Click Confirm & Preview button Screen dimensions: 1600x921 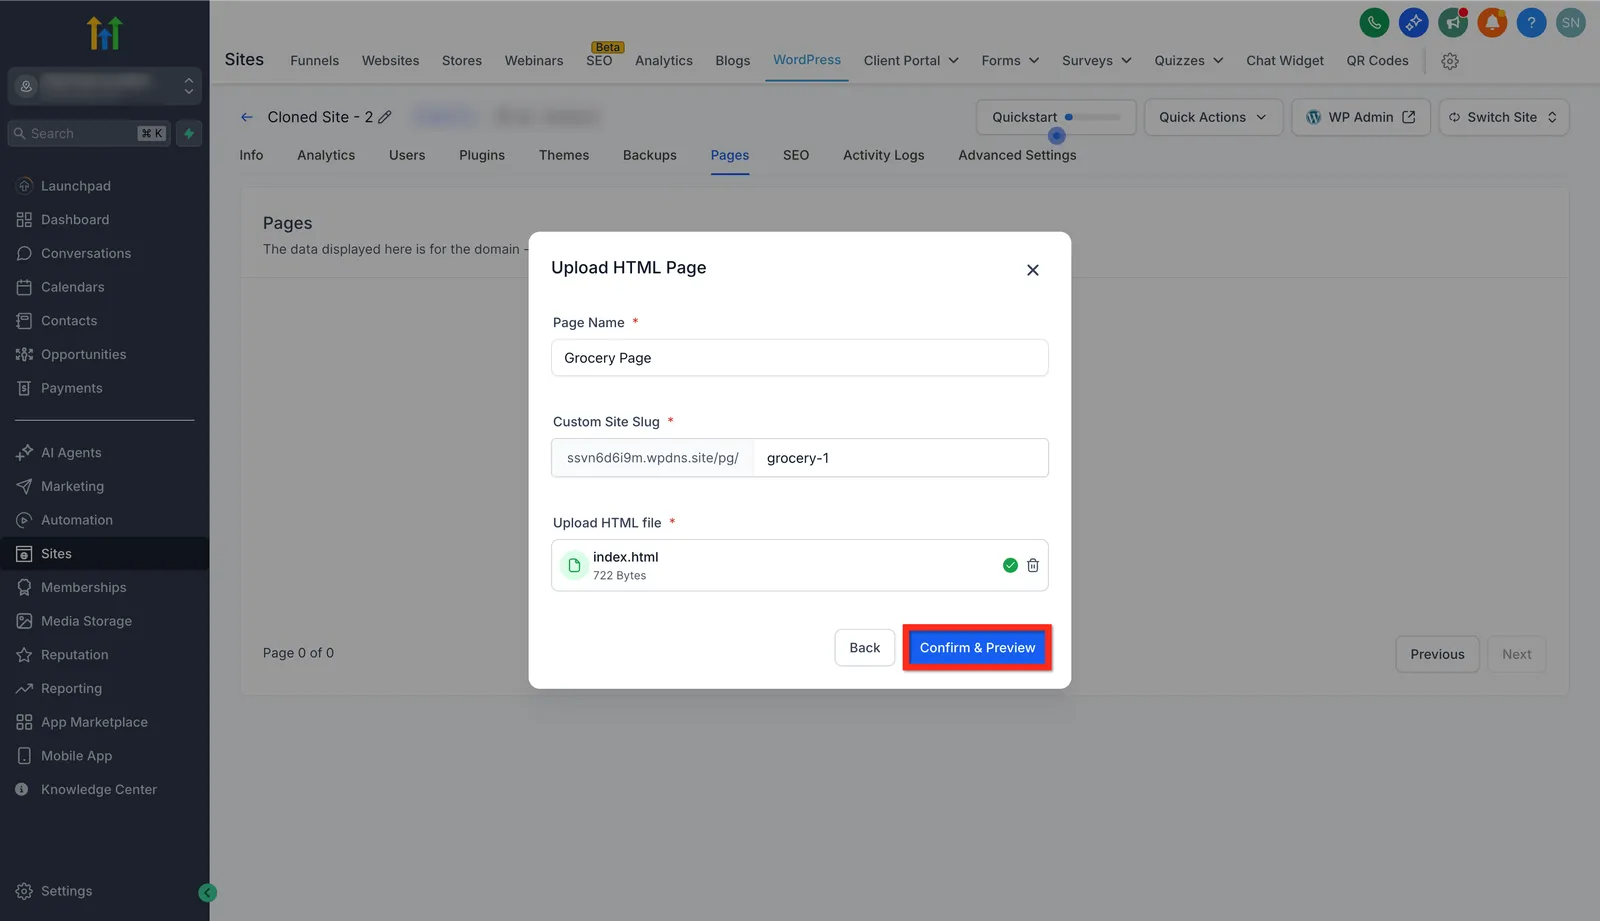pos(977,648)
